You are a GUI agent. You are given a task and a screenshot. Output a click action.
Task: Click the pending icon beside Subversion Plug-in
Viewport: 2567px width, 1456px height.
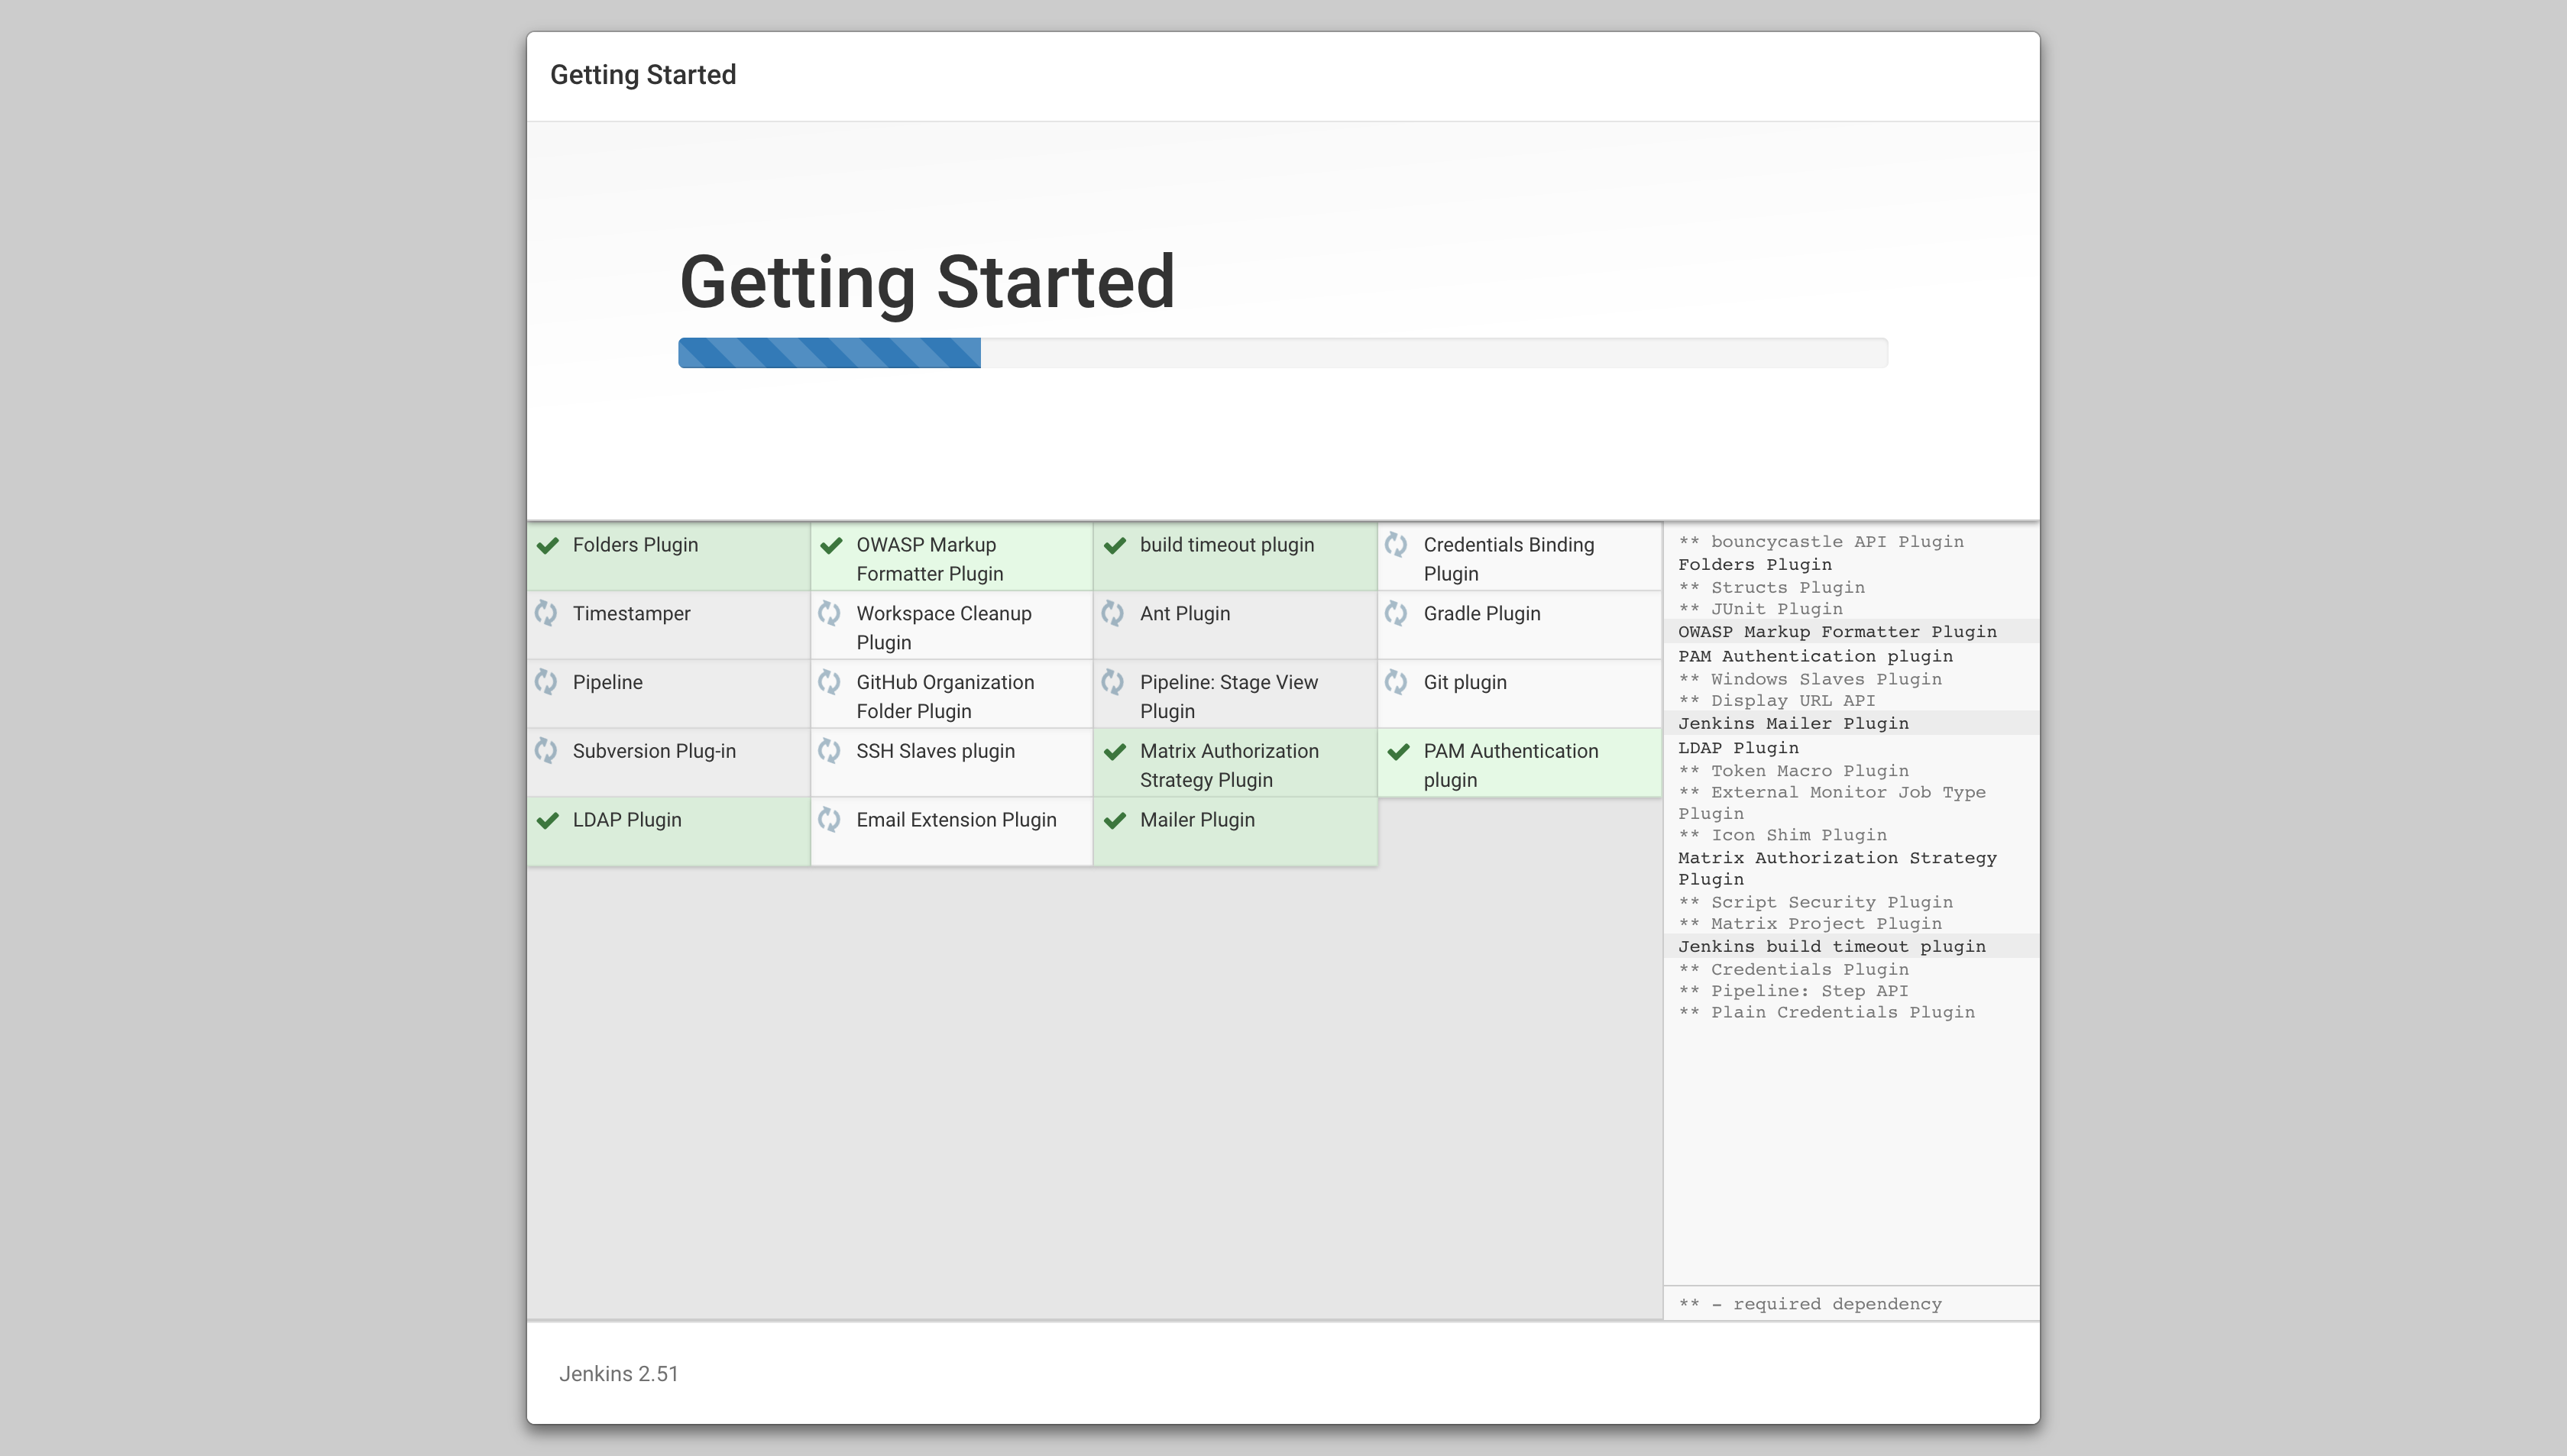(546, 751)
